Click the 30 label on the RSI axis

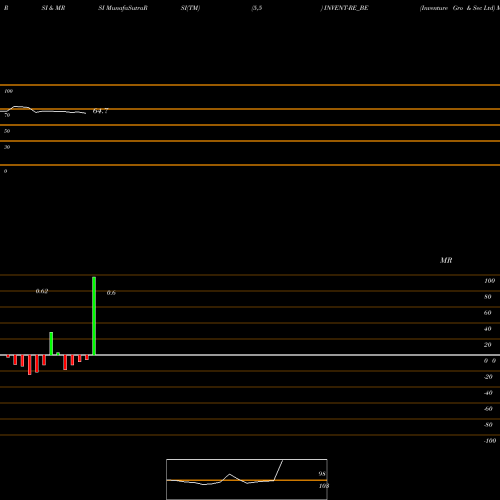click(7, 147)
